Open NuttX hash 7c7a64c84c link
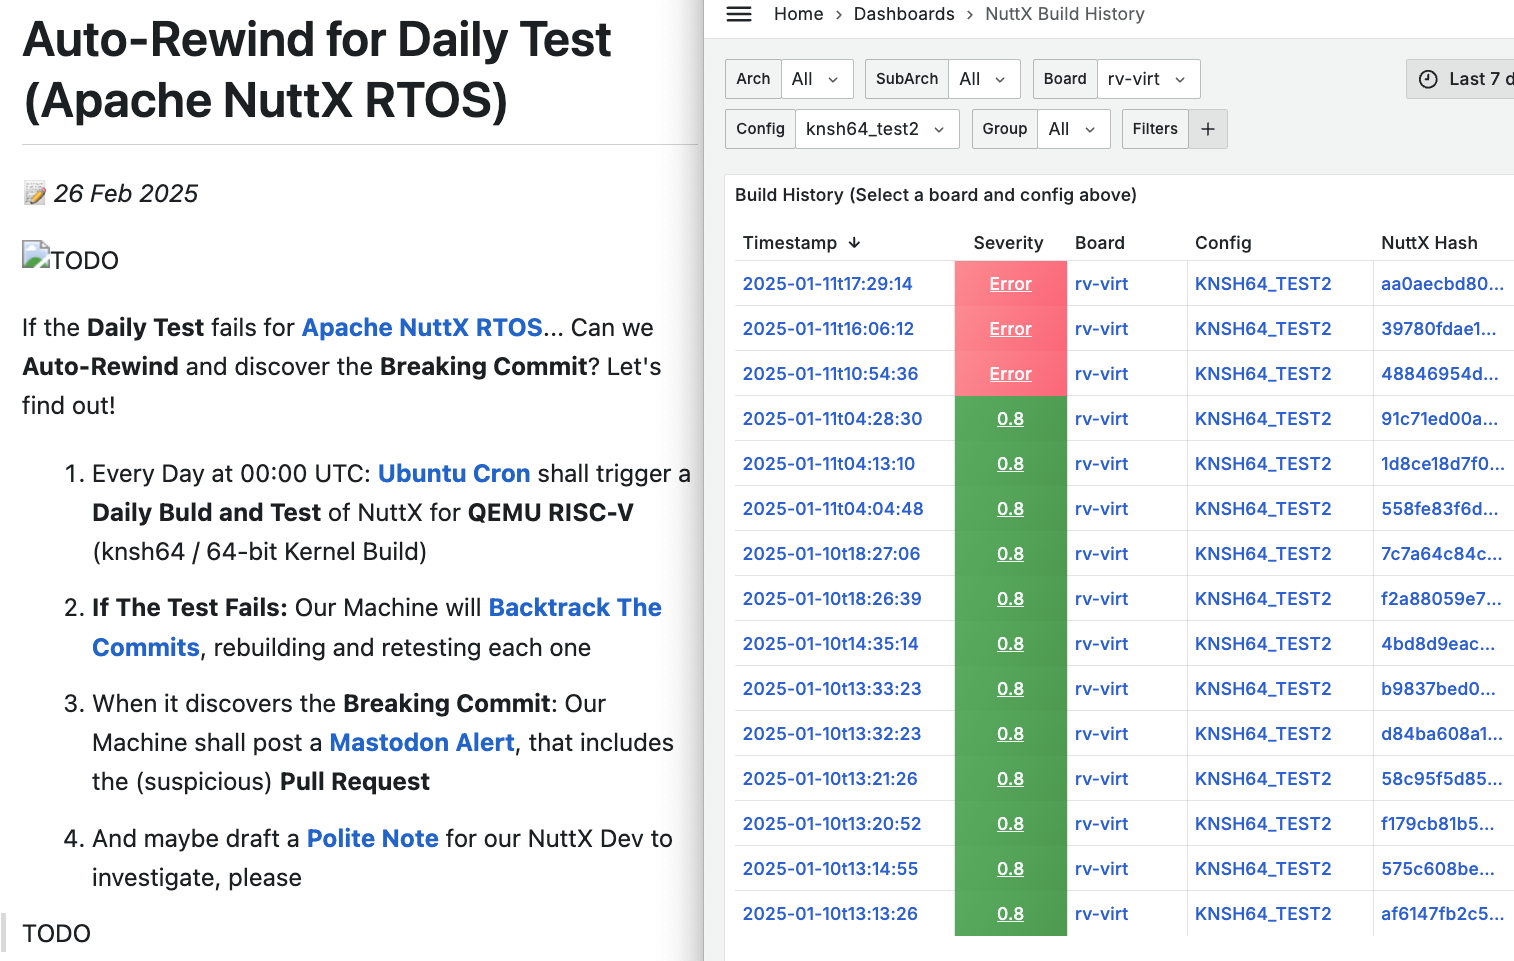Screen dimensions: 1514x961 click(1441, 554)
